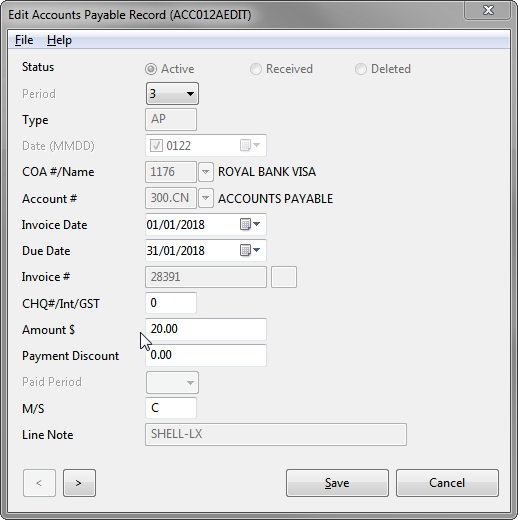Image resolution: width=518 pixels, height=520 pixels.
Task: Select the Received status radio button
Action: [x=256, y=69]
